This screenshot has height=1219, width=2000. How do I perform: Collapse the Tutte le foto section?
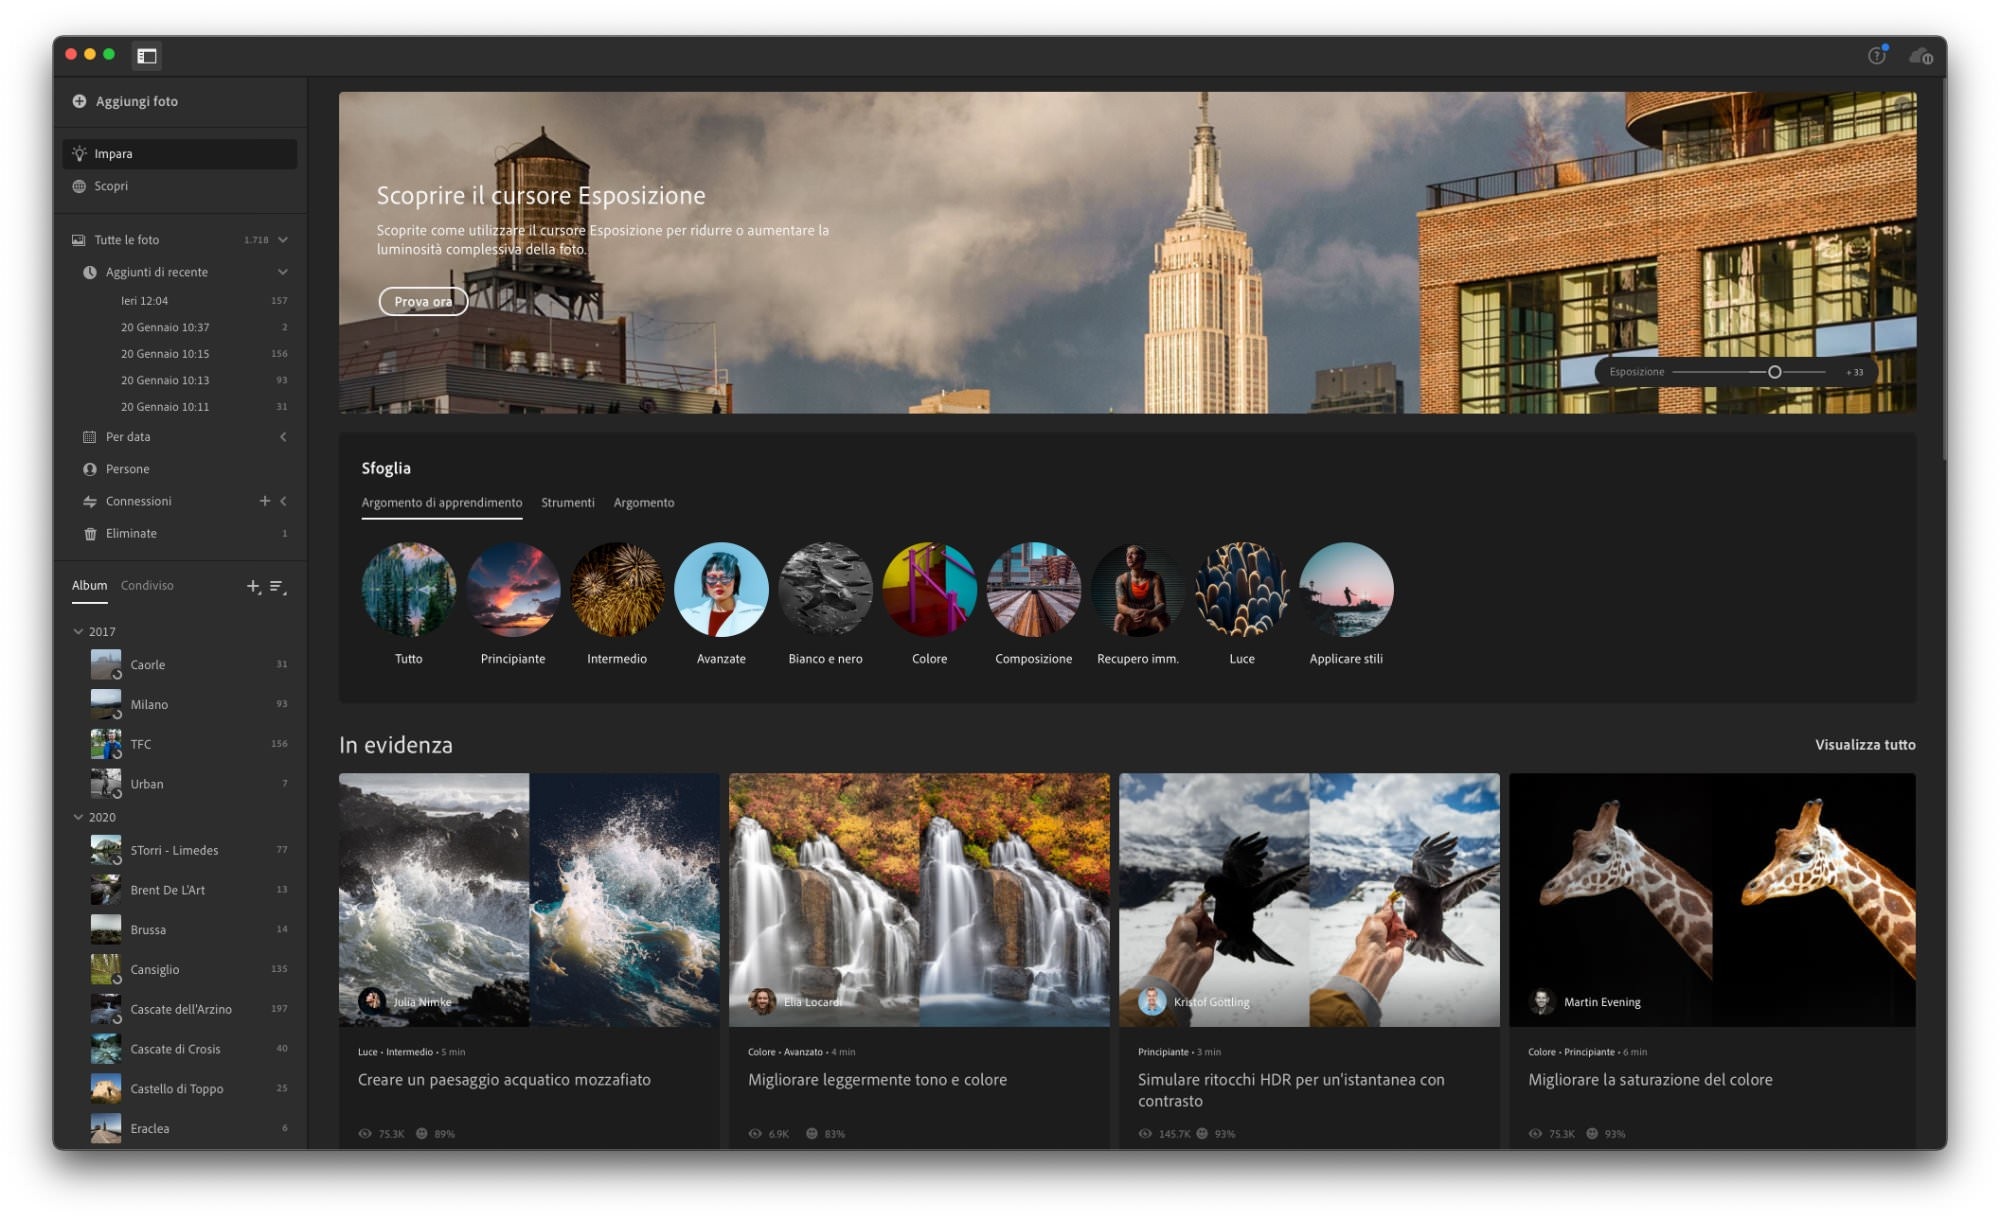(x=283, y=240)
